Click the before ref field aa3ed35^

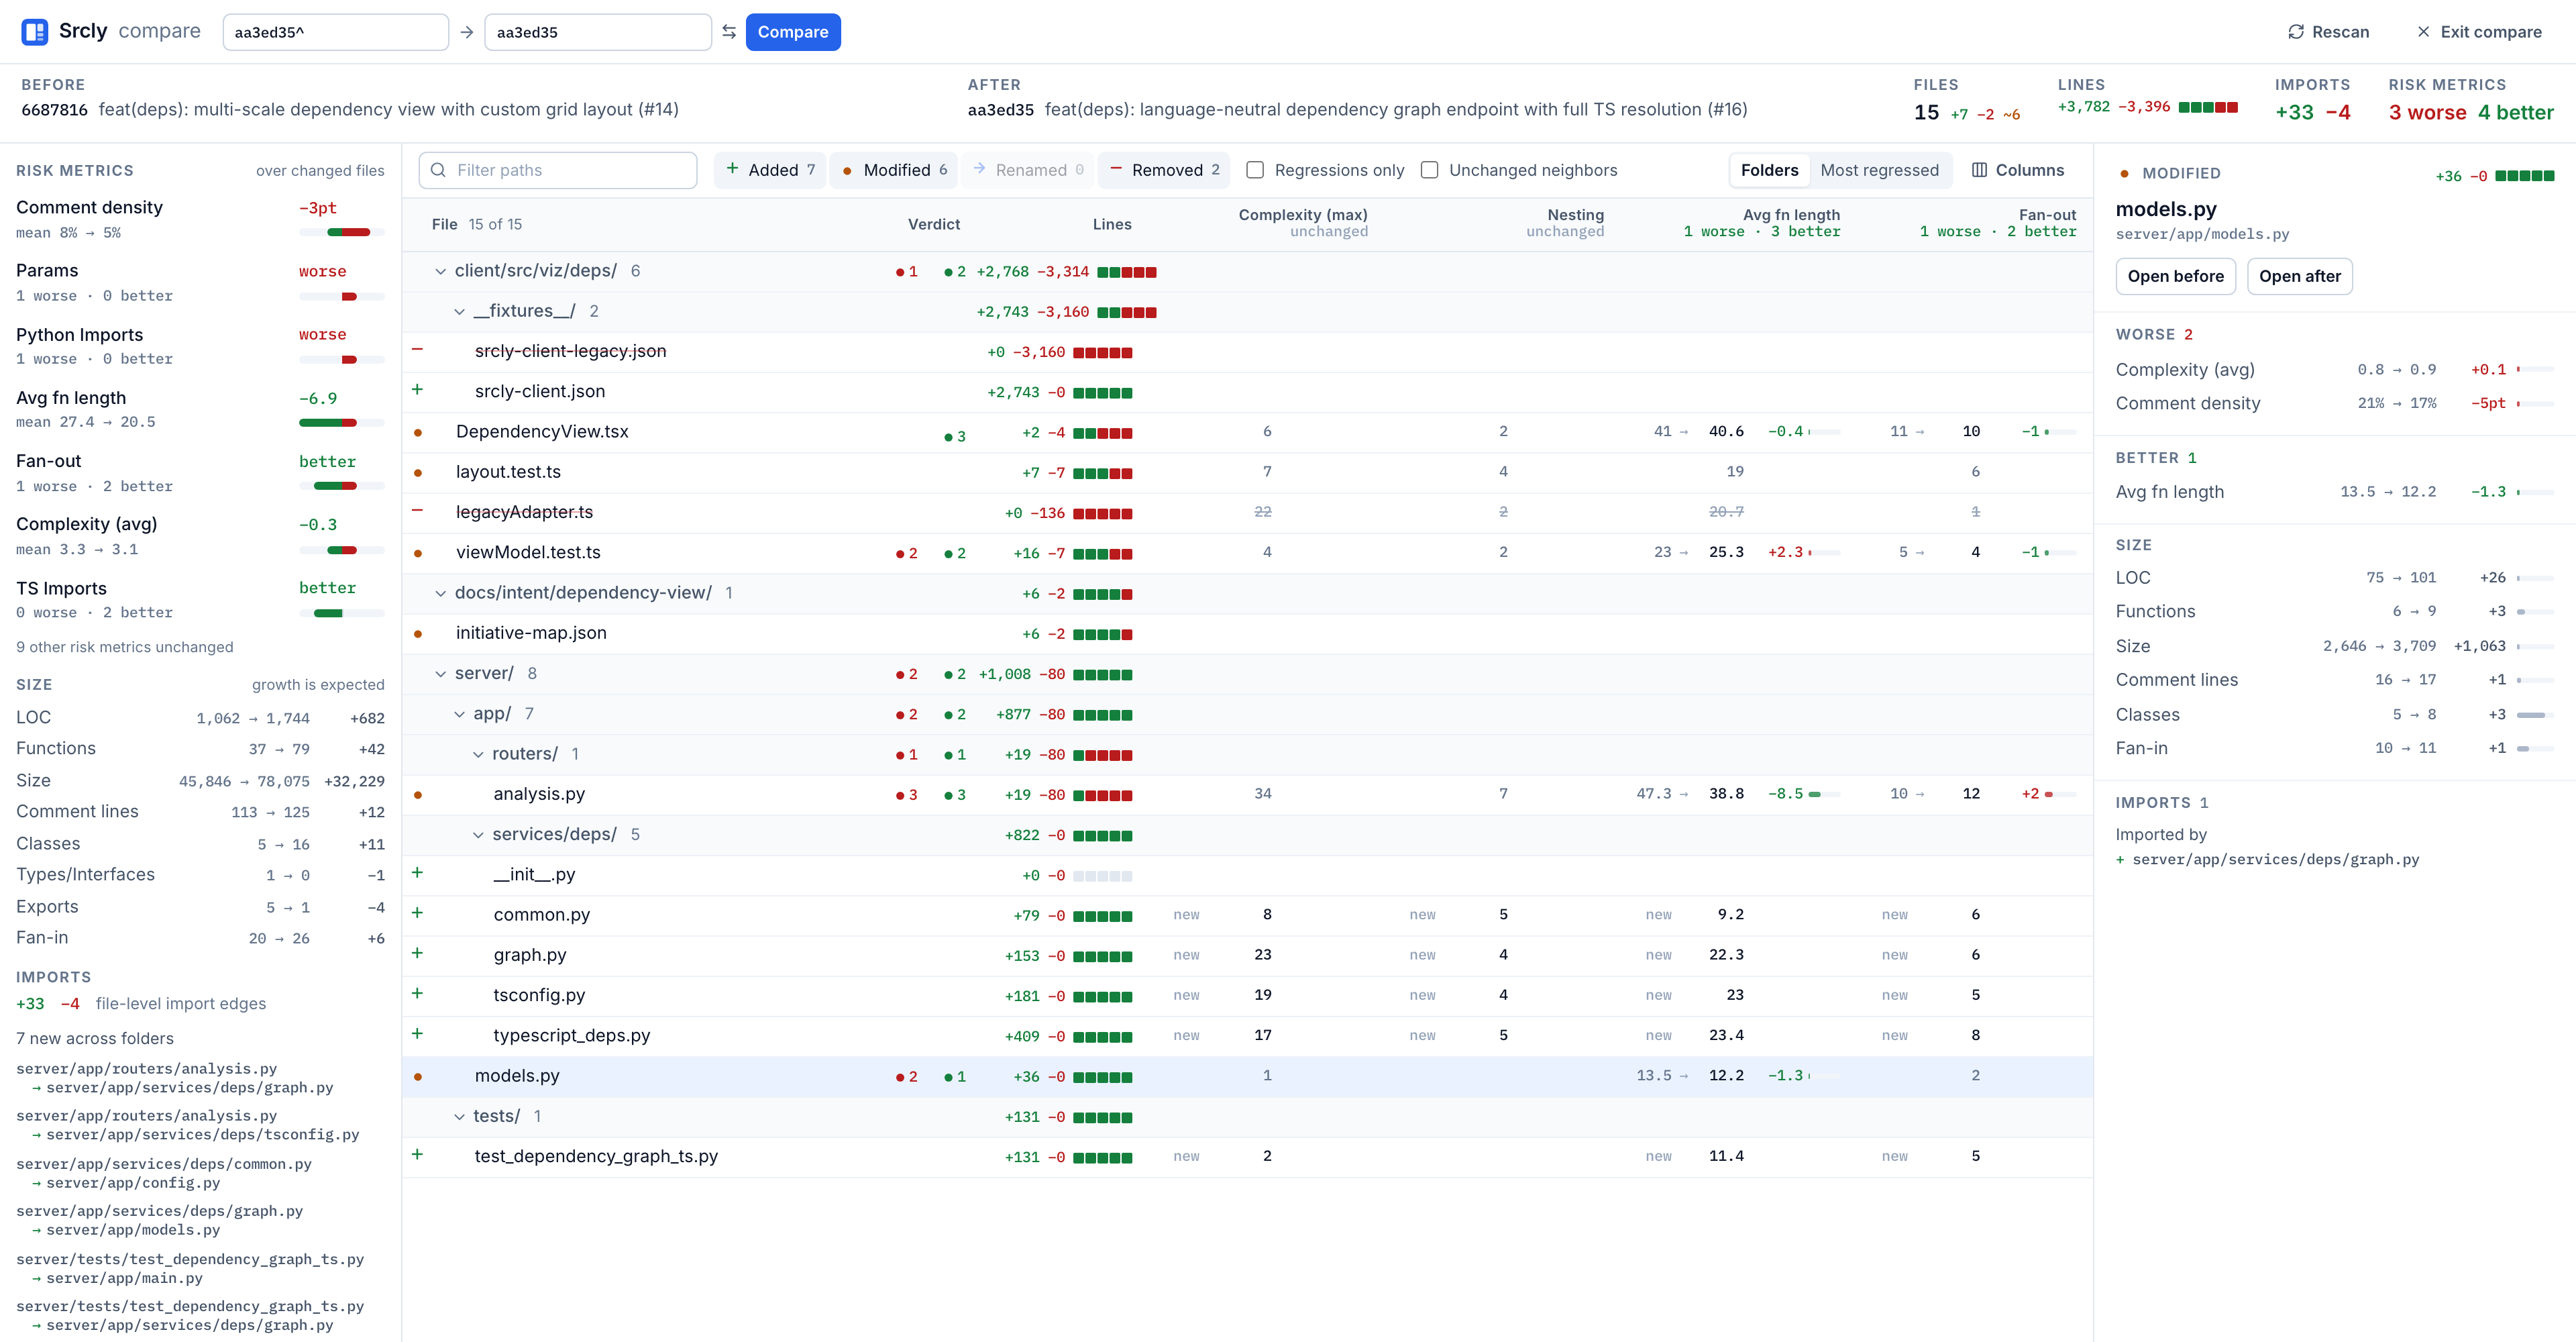coord(335,32)
